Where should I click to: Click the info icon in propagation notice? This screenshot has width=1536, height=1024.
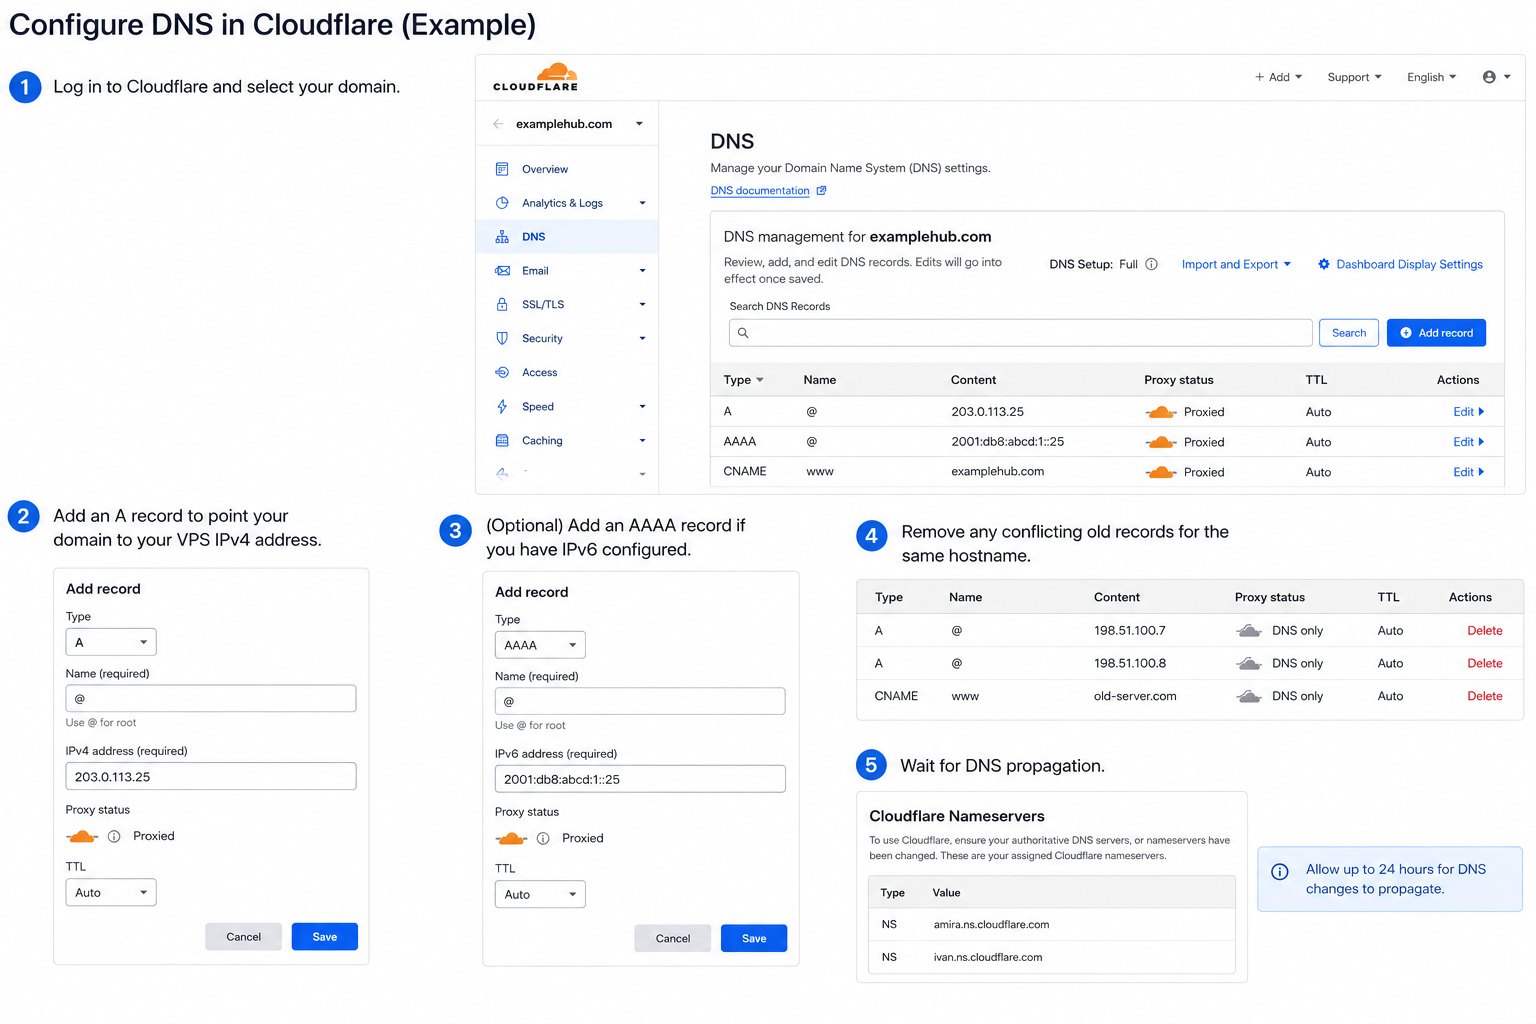1279,871
